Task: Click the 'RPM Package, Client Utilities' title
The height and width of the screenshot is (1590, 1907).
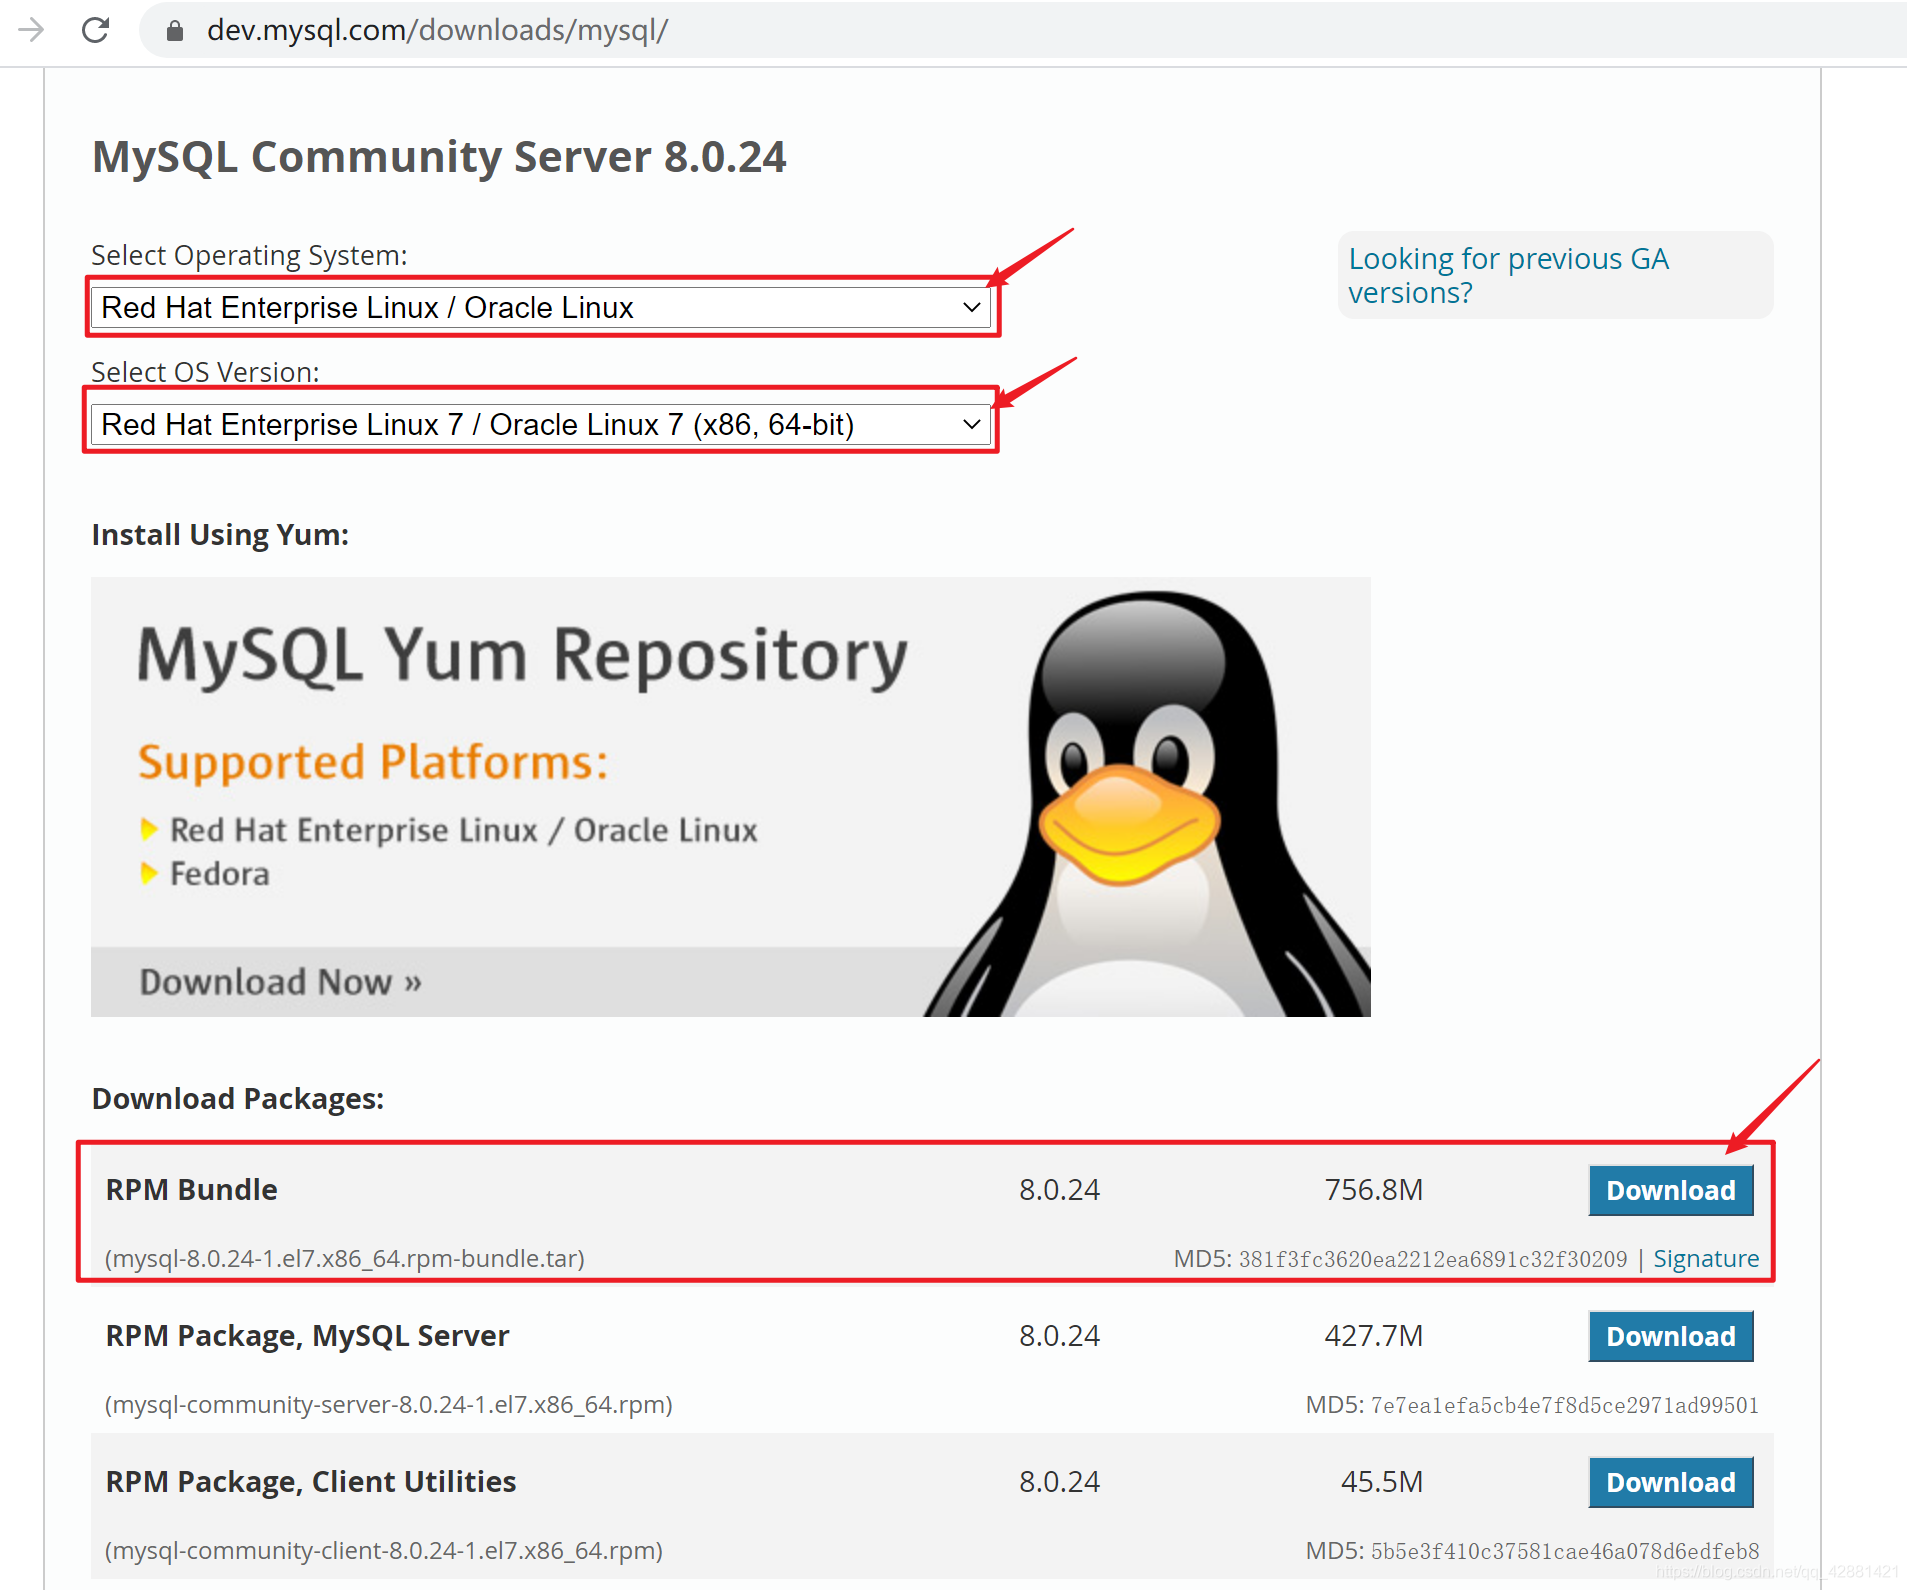Action: pyautogui.click(x=311, y=1481)
